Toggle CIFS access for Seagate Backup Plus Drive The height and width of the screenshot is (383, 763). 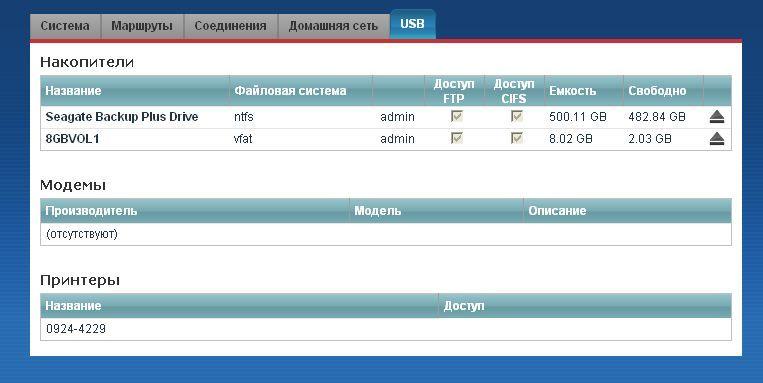coord(516,116)
